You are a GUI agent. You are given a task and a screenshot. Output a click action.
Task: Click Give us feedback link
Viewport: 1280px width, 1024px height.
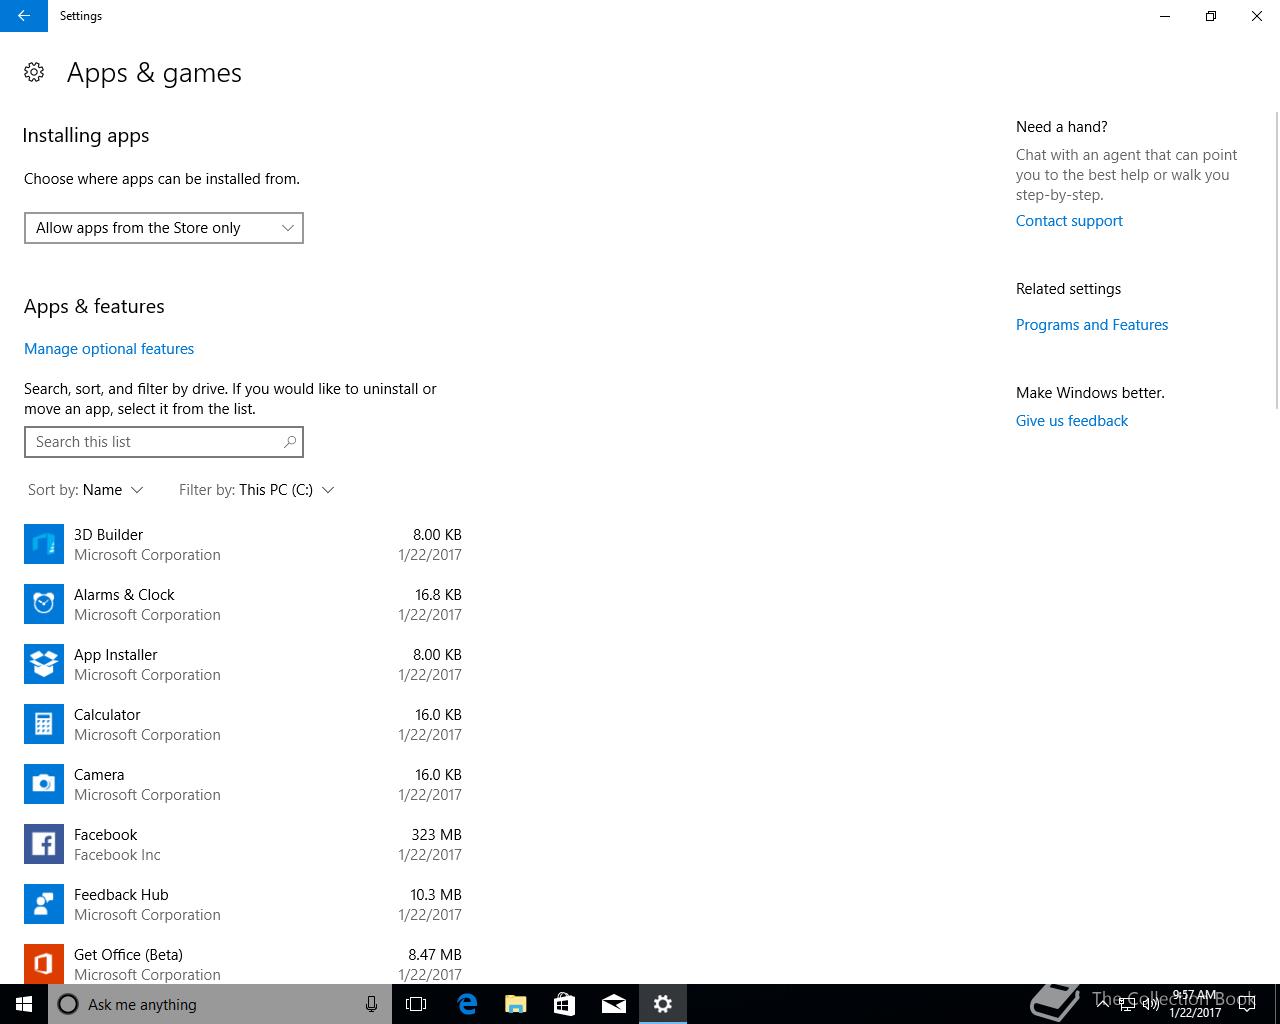[x=1072, y=421]
